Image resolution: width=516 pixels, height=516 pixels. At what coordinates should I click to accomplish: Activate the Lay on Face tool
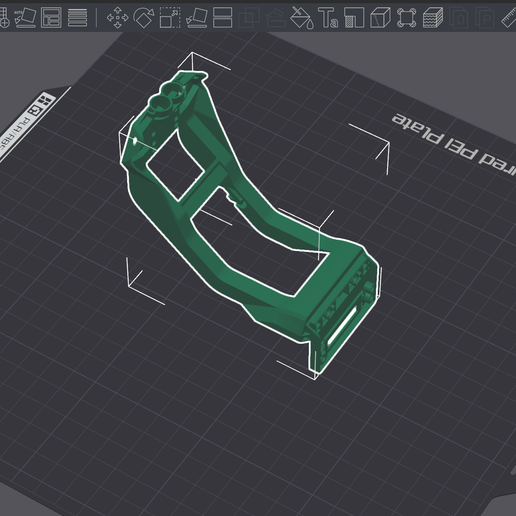(196, 17)
